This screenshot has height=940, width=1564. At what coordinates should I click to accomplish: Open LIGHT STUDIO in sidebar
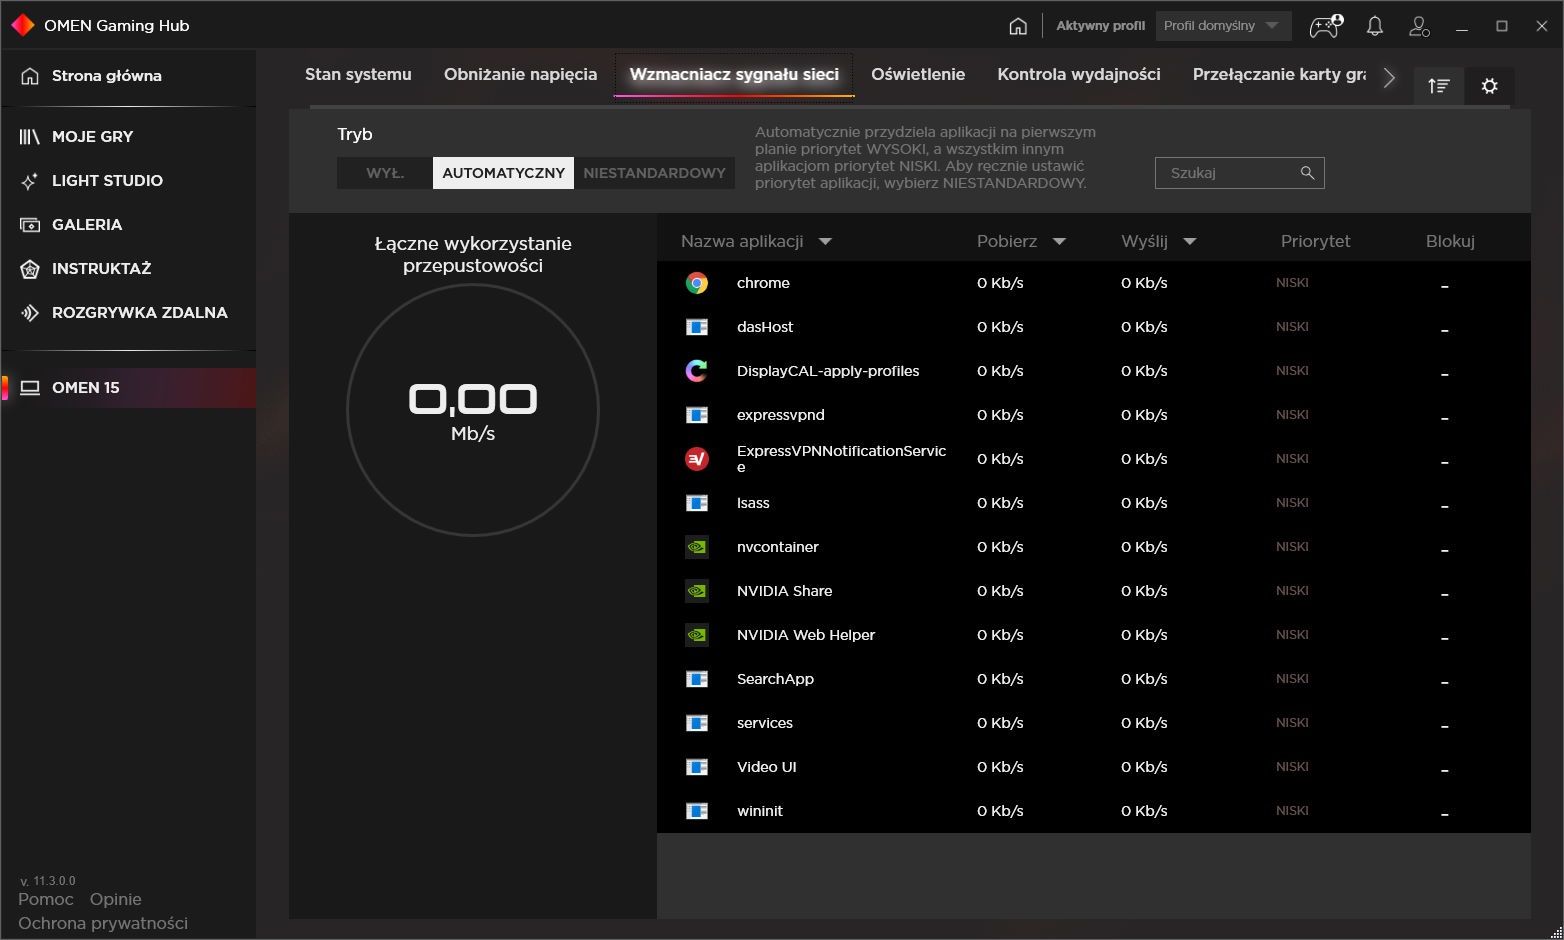tap(128, 180)
